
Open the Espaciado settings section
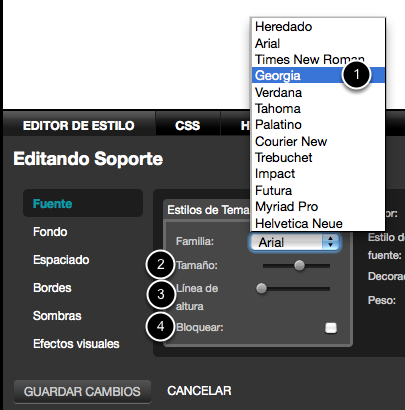[x=61, y=260]
